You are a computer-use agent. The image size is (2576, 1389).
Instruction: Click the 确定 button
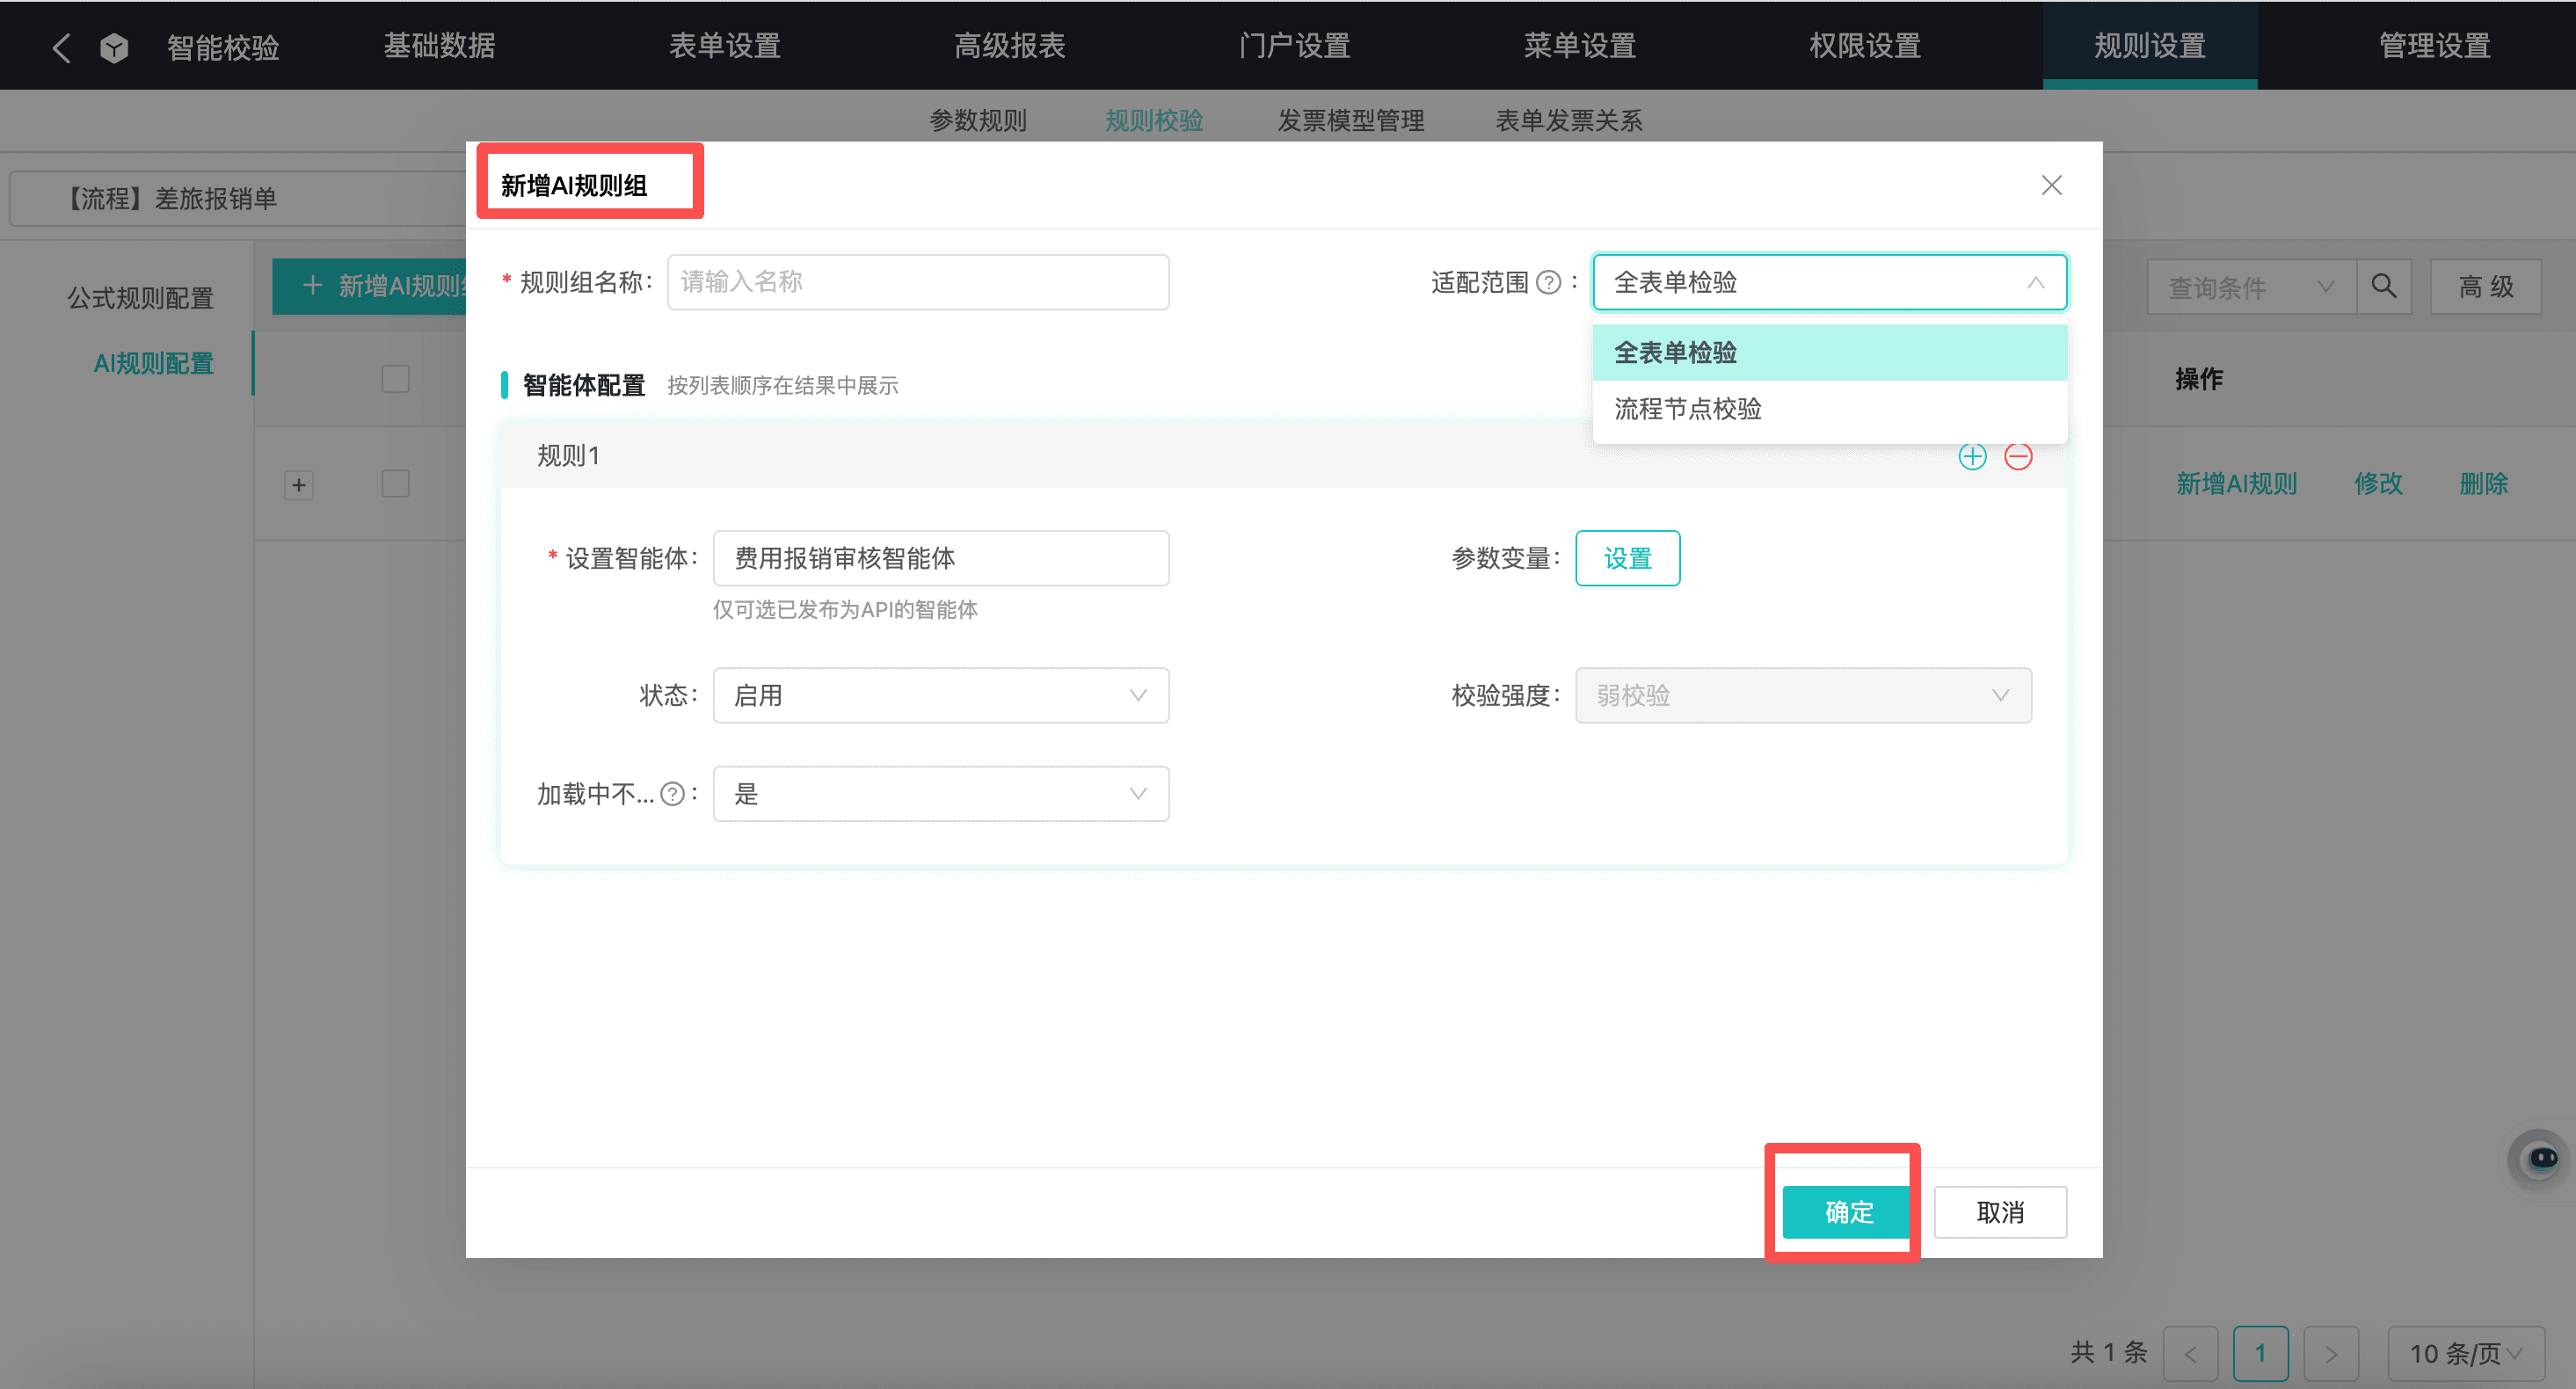1848,1212
